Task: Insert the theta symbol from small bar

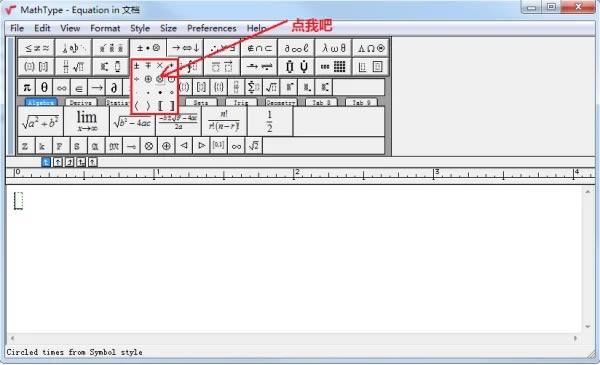Action: pos(44,87)
